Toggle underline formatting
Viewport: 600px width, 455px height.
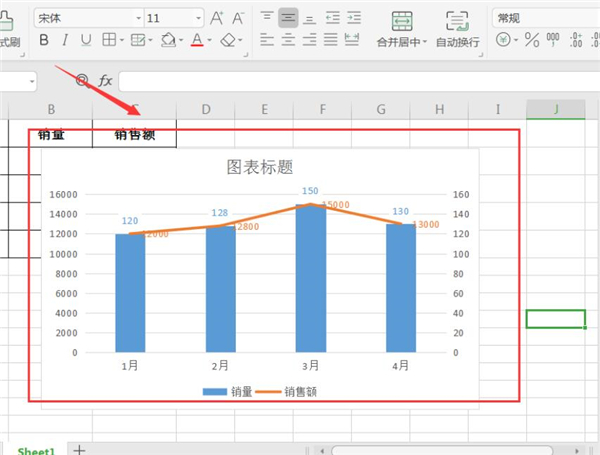pos(86,40)
